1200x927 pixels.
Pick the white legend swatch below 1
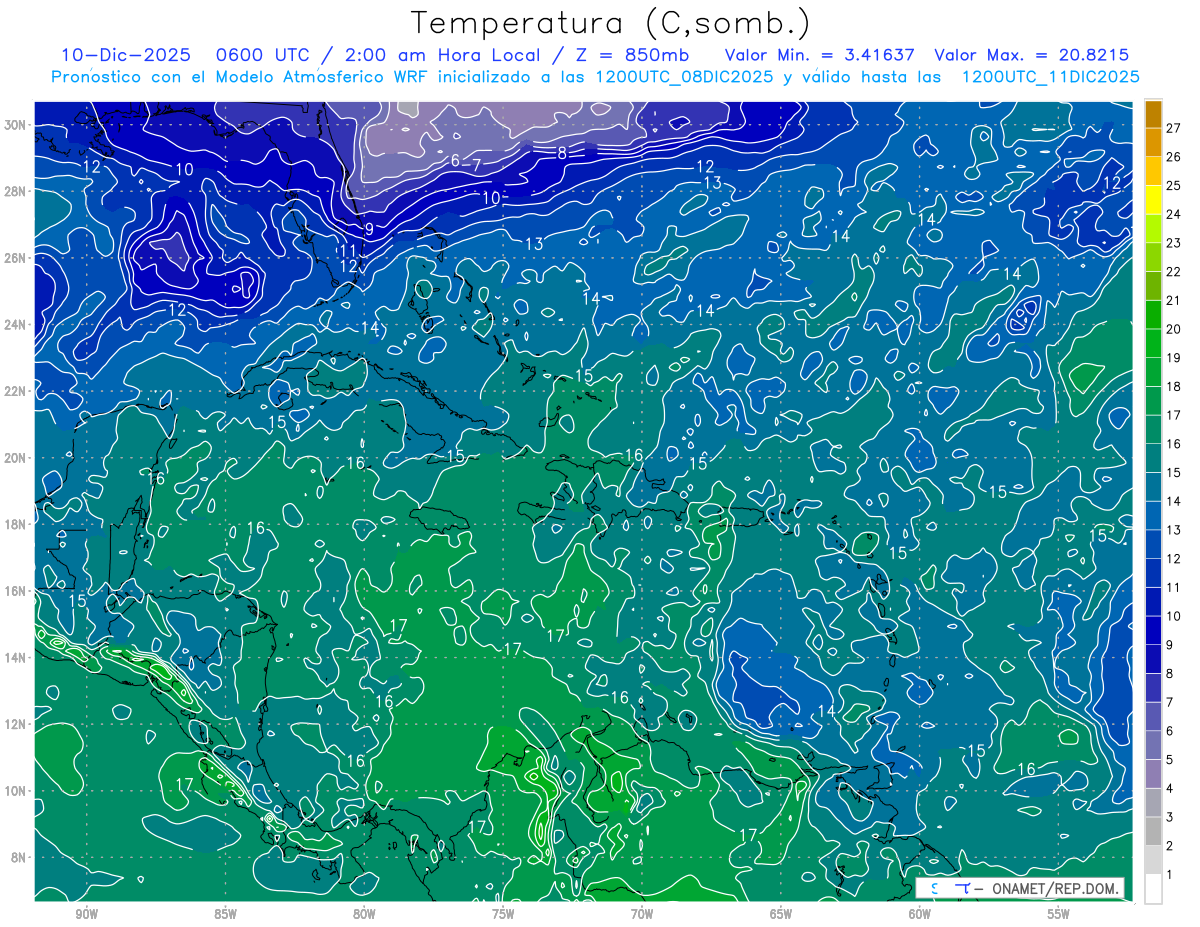click(x=1153, y=889)
